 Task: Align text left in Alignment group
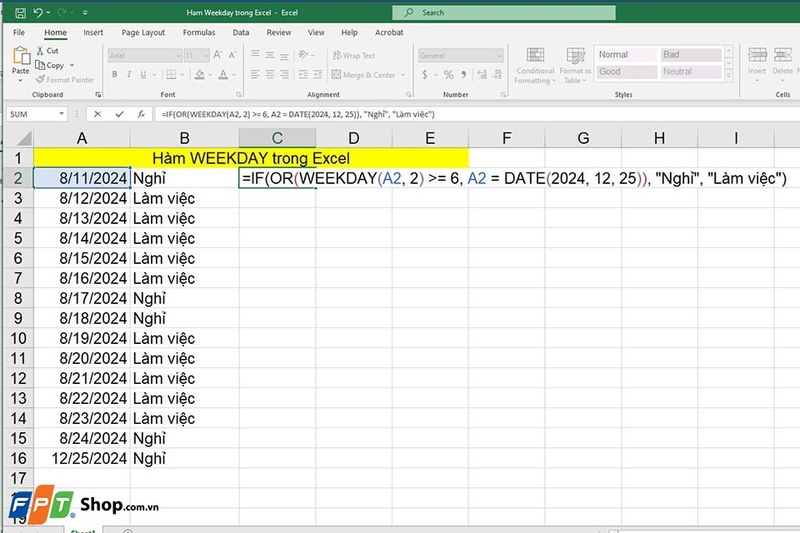pos(255,75)
